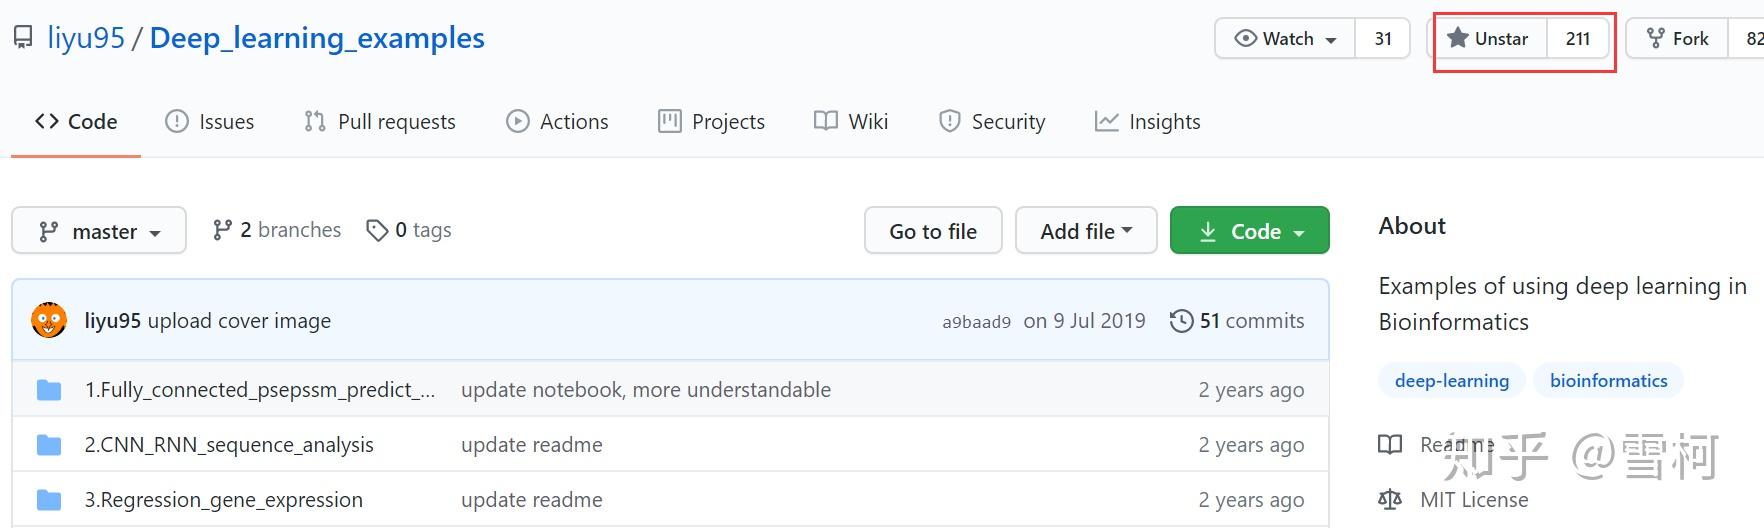Open the 'upload cover image' commit message
Screen dimensions: 1764x528
pos(240,321)
